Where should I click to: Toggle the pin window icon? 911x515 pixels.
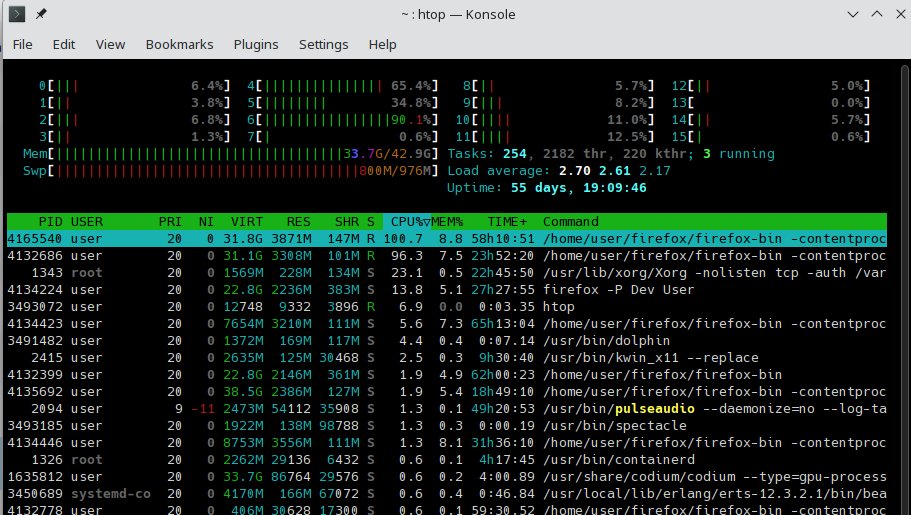[41, 15]
